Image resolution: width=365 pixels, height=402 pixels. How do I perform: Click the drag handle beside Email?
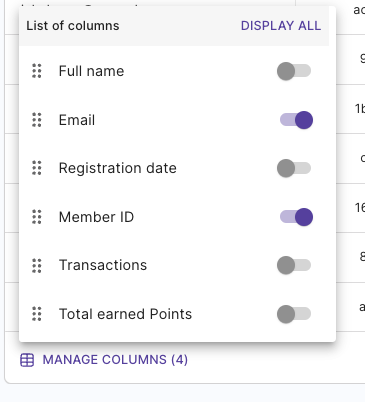pos(37,120)
